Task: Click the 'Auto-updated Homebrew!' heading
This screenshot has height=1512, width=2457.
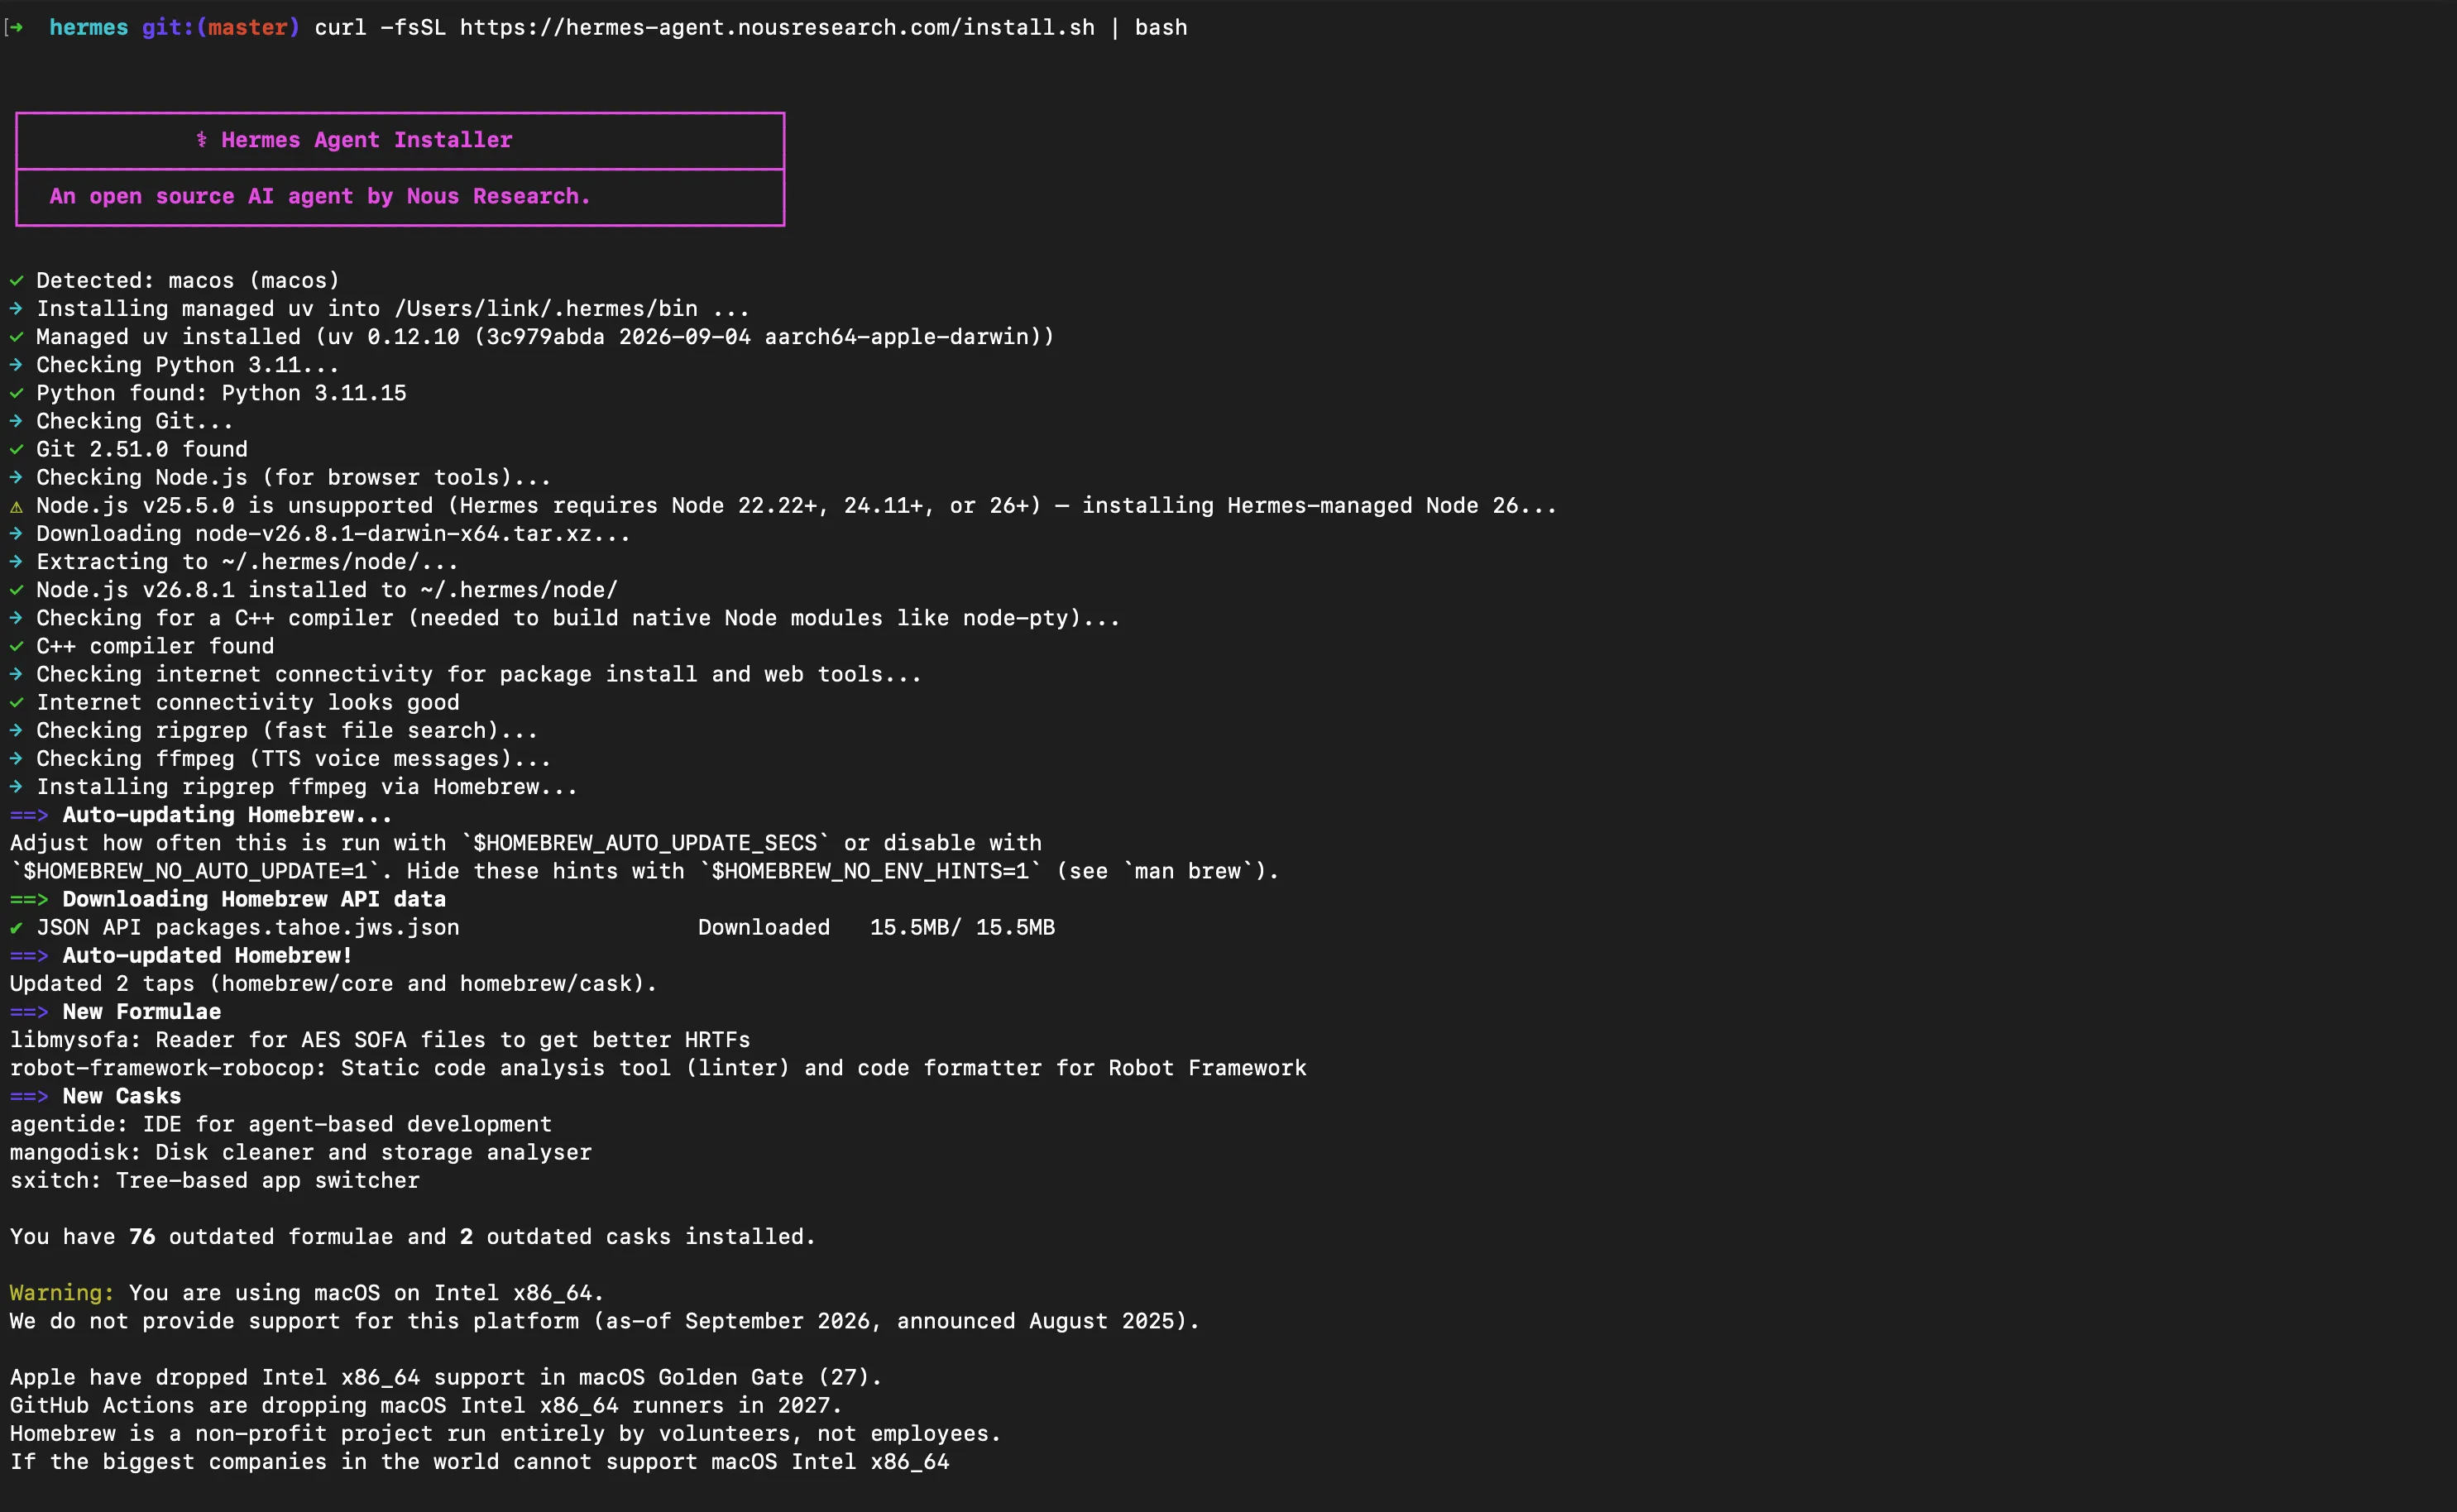Action: coord(207,955)
